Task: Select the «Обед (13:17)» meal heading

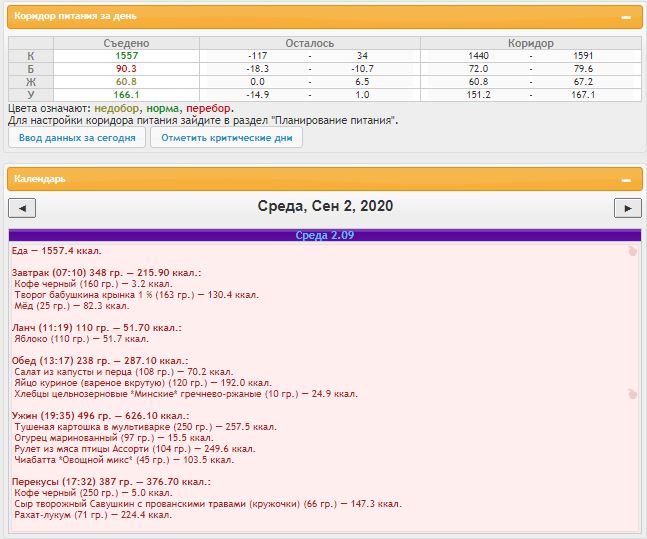Action: point(100,361)
